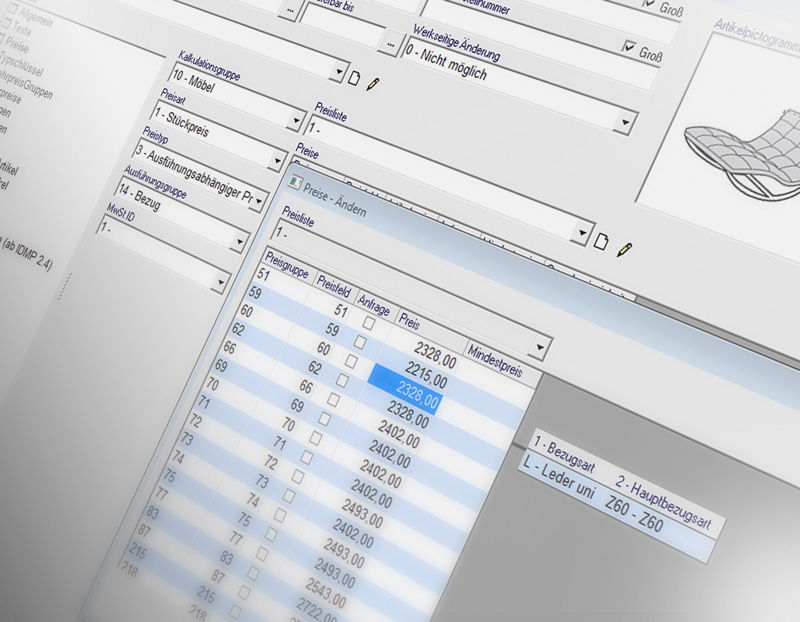The image size is (800, 622).
Task: Click the '1 - Bezugsart' column header
Action: 564,453
